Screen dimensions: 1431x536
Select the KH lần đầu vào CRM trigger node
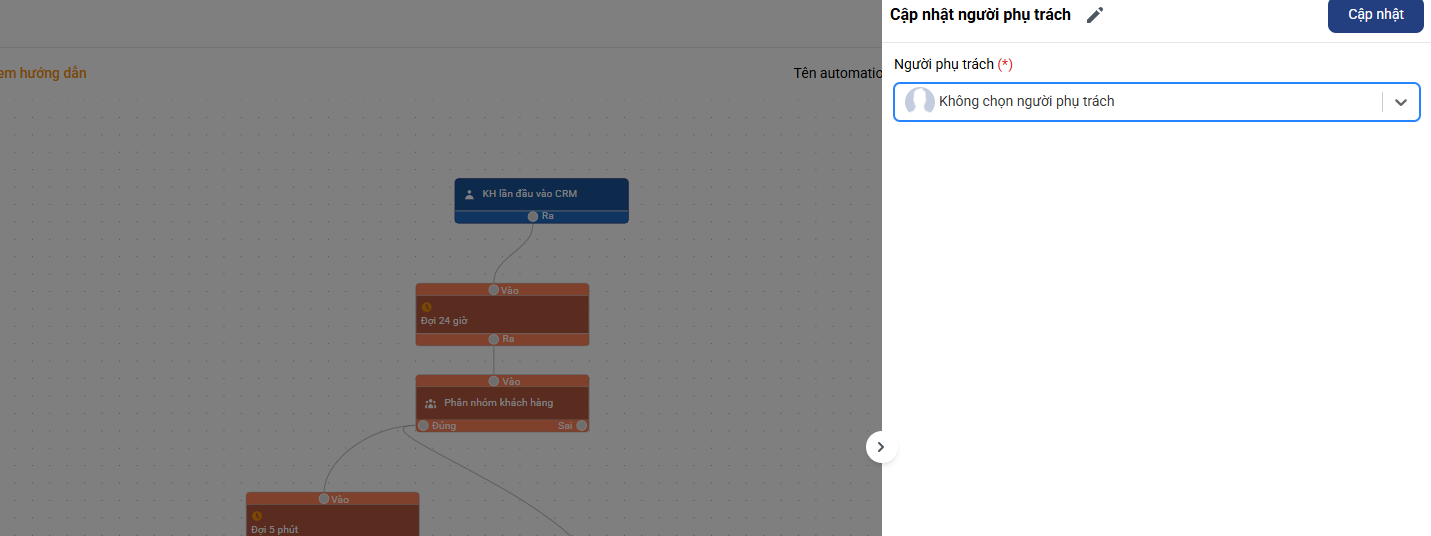tap(541, 194)
